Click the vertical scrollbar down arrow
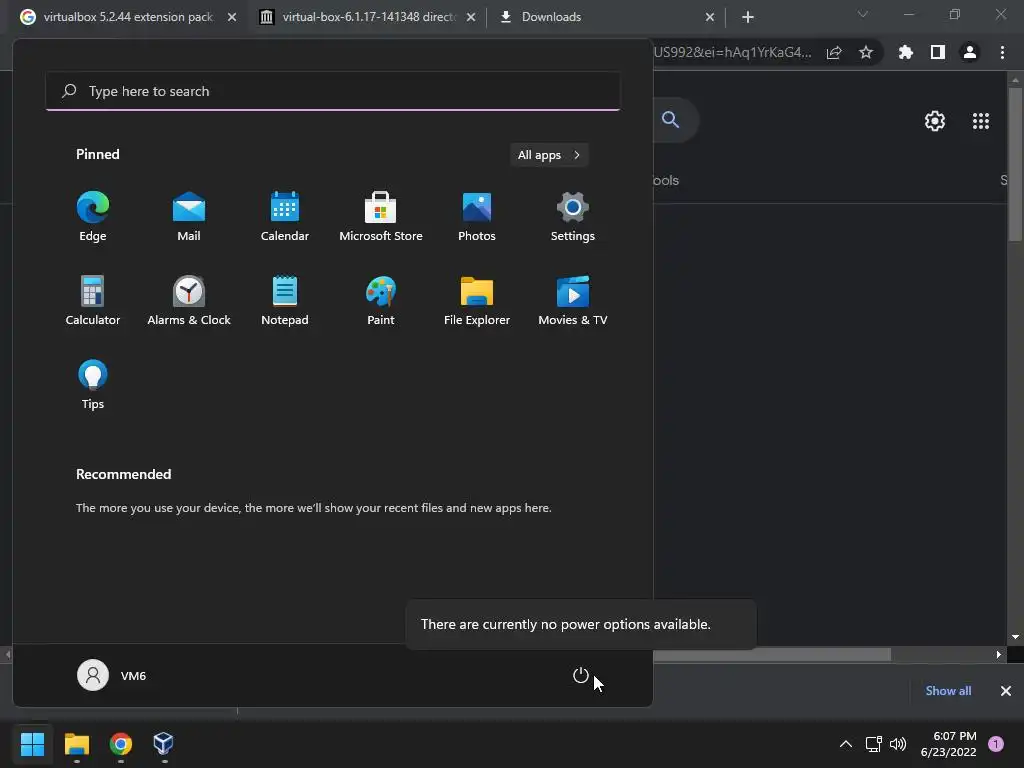Image resolution: width=1024 pixels, height=768 pixels. click(1015, 637)
